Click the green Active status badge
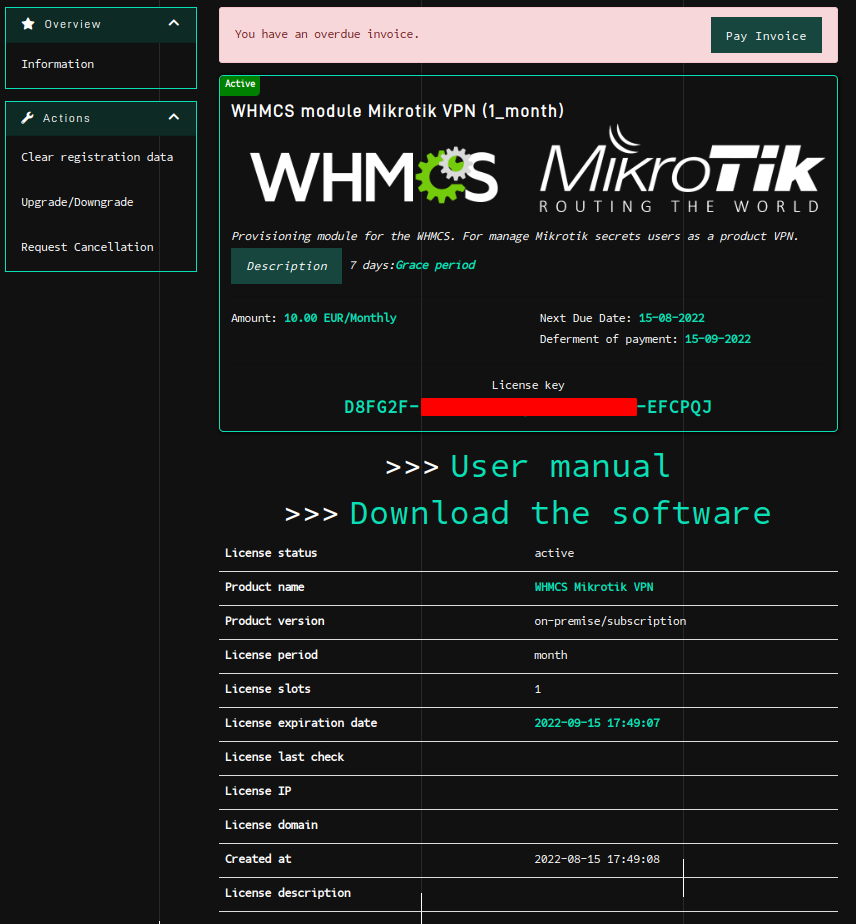The width and height of the screenshot is (856, 924). click(x=240, y=84)
